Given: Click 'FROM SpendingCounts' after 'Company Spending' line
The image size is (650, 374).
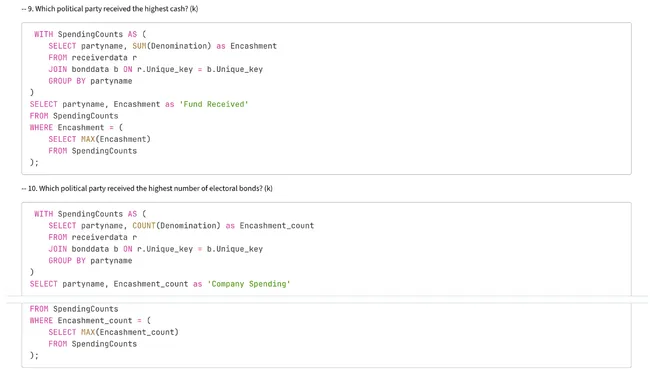Looking at the screenshot, I should coord(74,309).
